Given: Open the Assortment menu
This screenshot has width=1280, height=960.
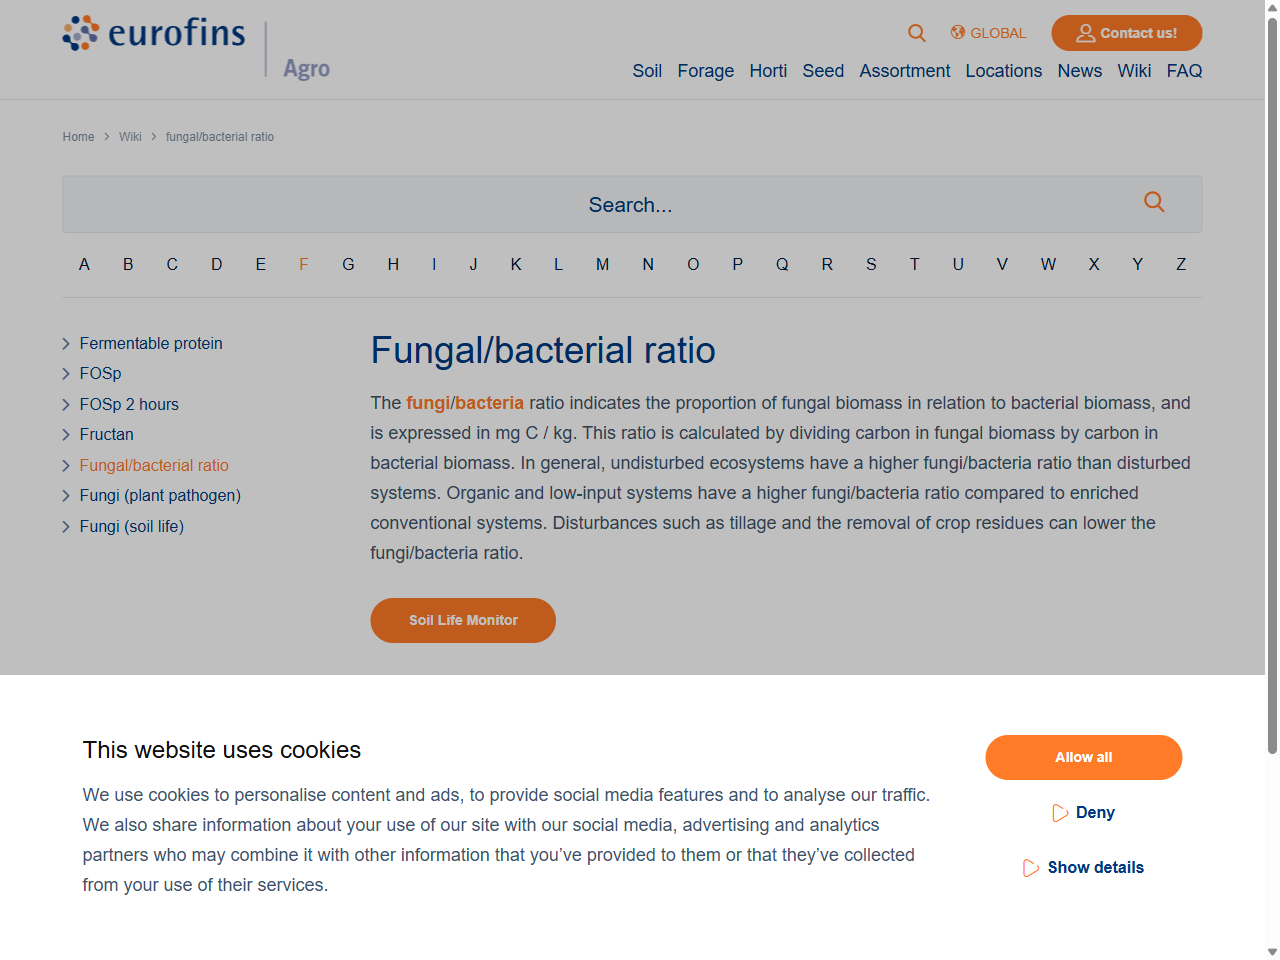Looking at the screenshot, I should click(905, 71).
